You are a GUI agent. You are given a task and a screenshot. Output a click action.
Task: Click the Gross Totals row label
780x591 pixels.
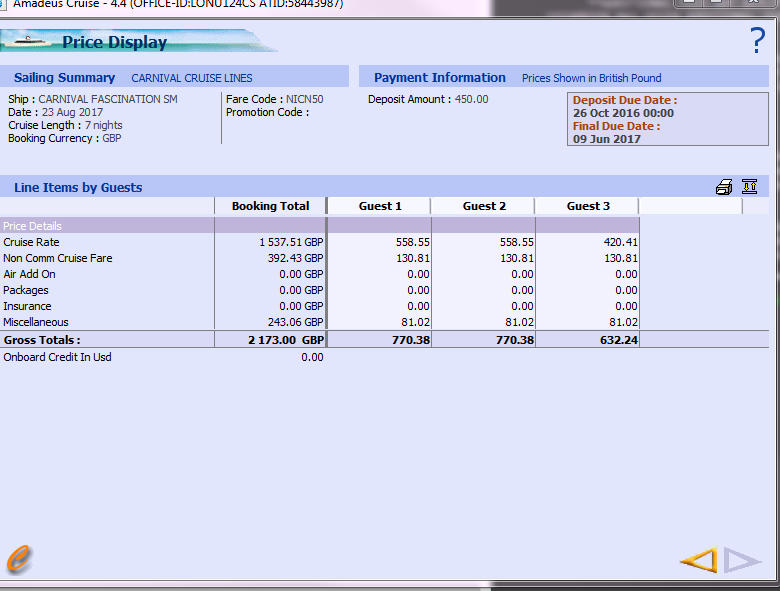tap(42, 340)
